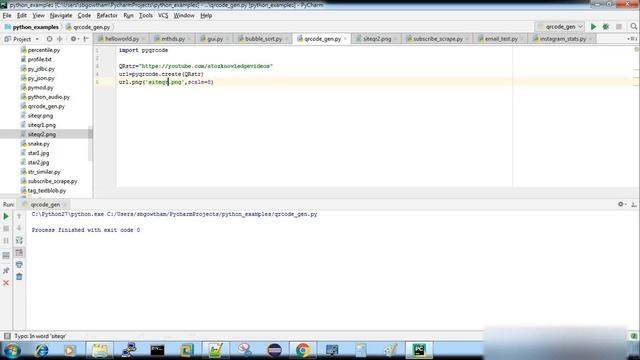Hide the Run panel with the download-arrow icon
640x360 pixels.
coord(633,204)
